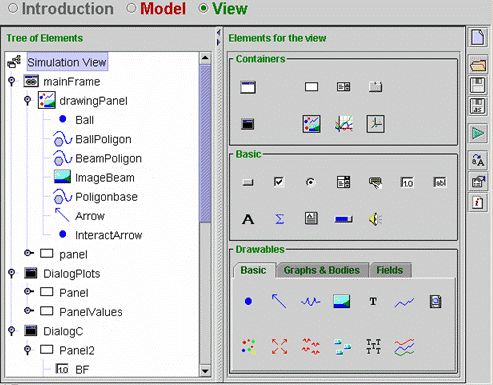
Task: Select the Simulation View root node
Action: (67, 62)
